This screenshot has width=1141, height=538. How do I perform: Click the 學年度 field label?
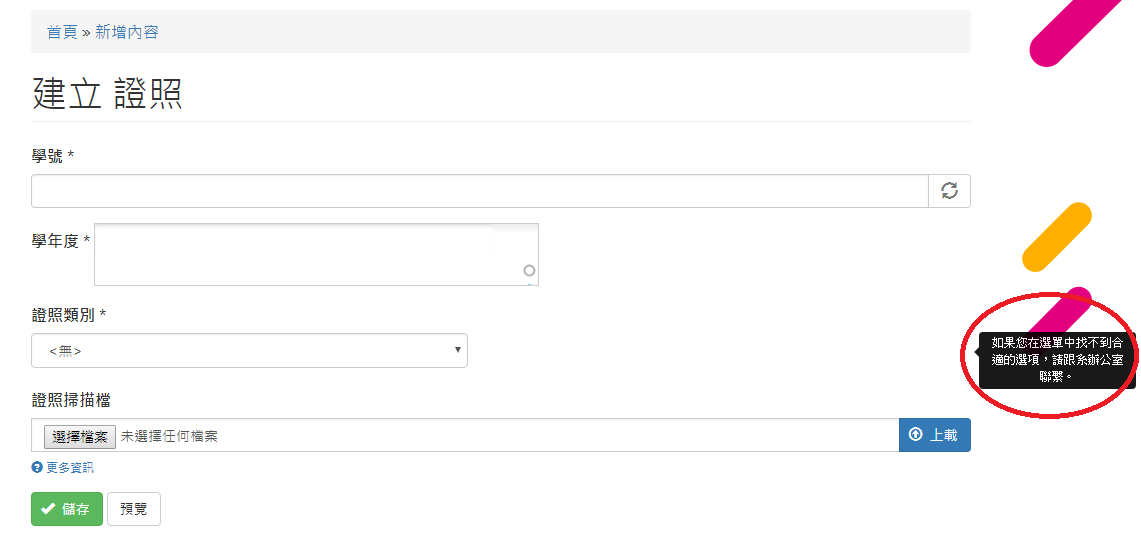point(55,241)
